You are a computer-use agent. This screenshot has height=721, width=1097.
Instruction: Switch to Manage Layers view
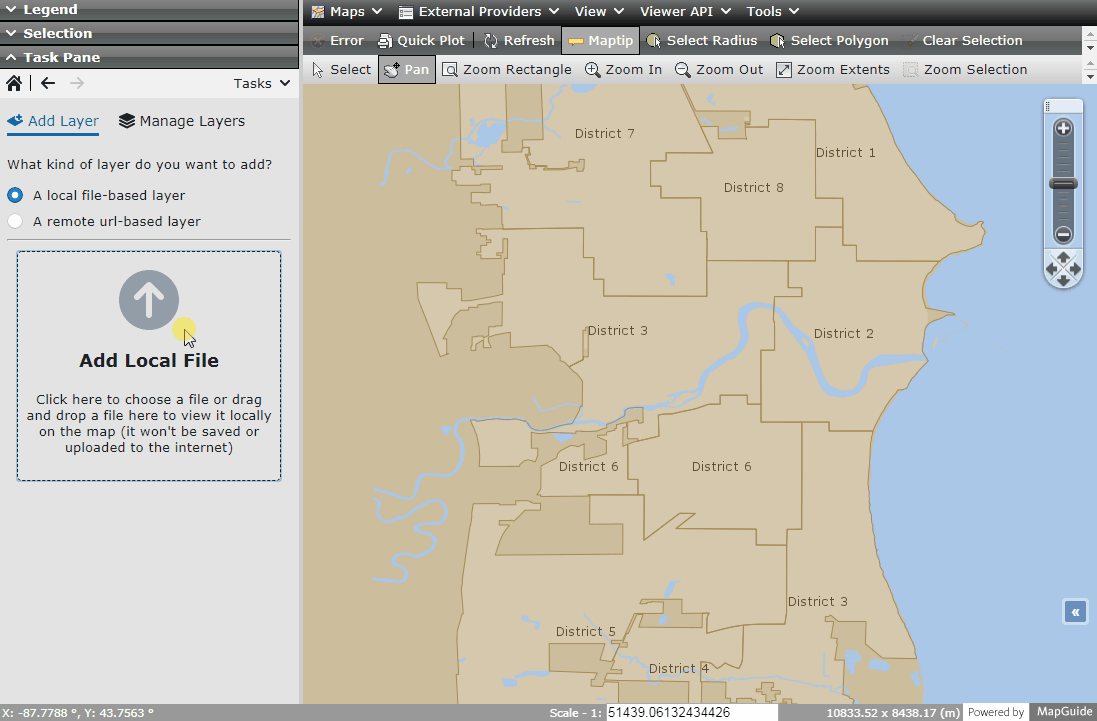181,121
